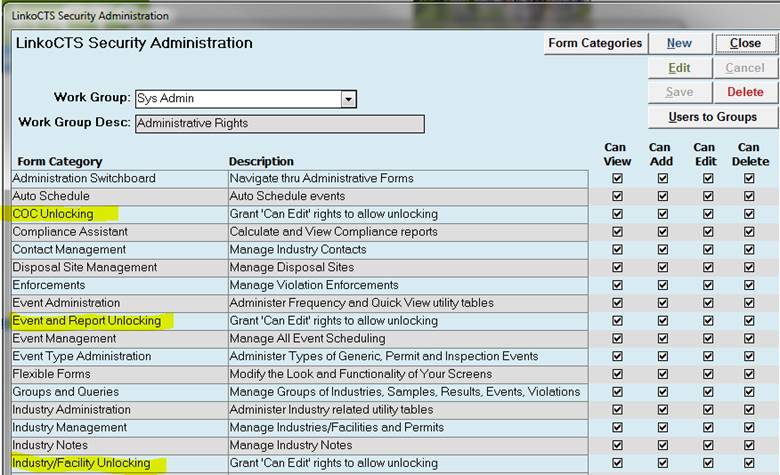Click the New button
Image resolution: width=780 pixels, height=475 pixels.
coord(680,43)
